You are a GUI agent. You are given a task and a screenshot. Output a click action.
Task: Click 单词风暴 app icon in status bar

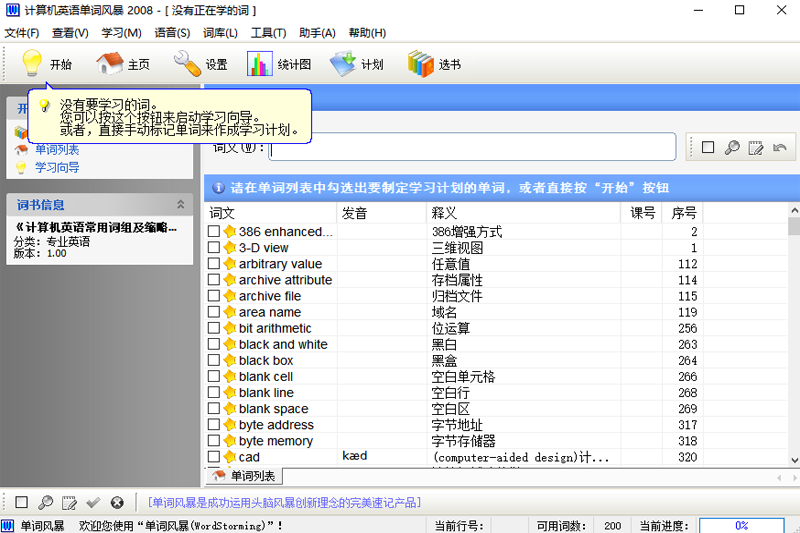pyautogui.click(x=8, y=526)
